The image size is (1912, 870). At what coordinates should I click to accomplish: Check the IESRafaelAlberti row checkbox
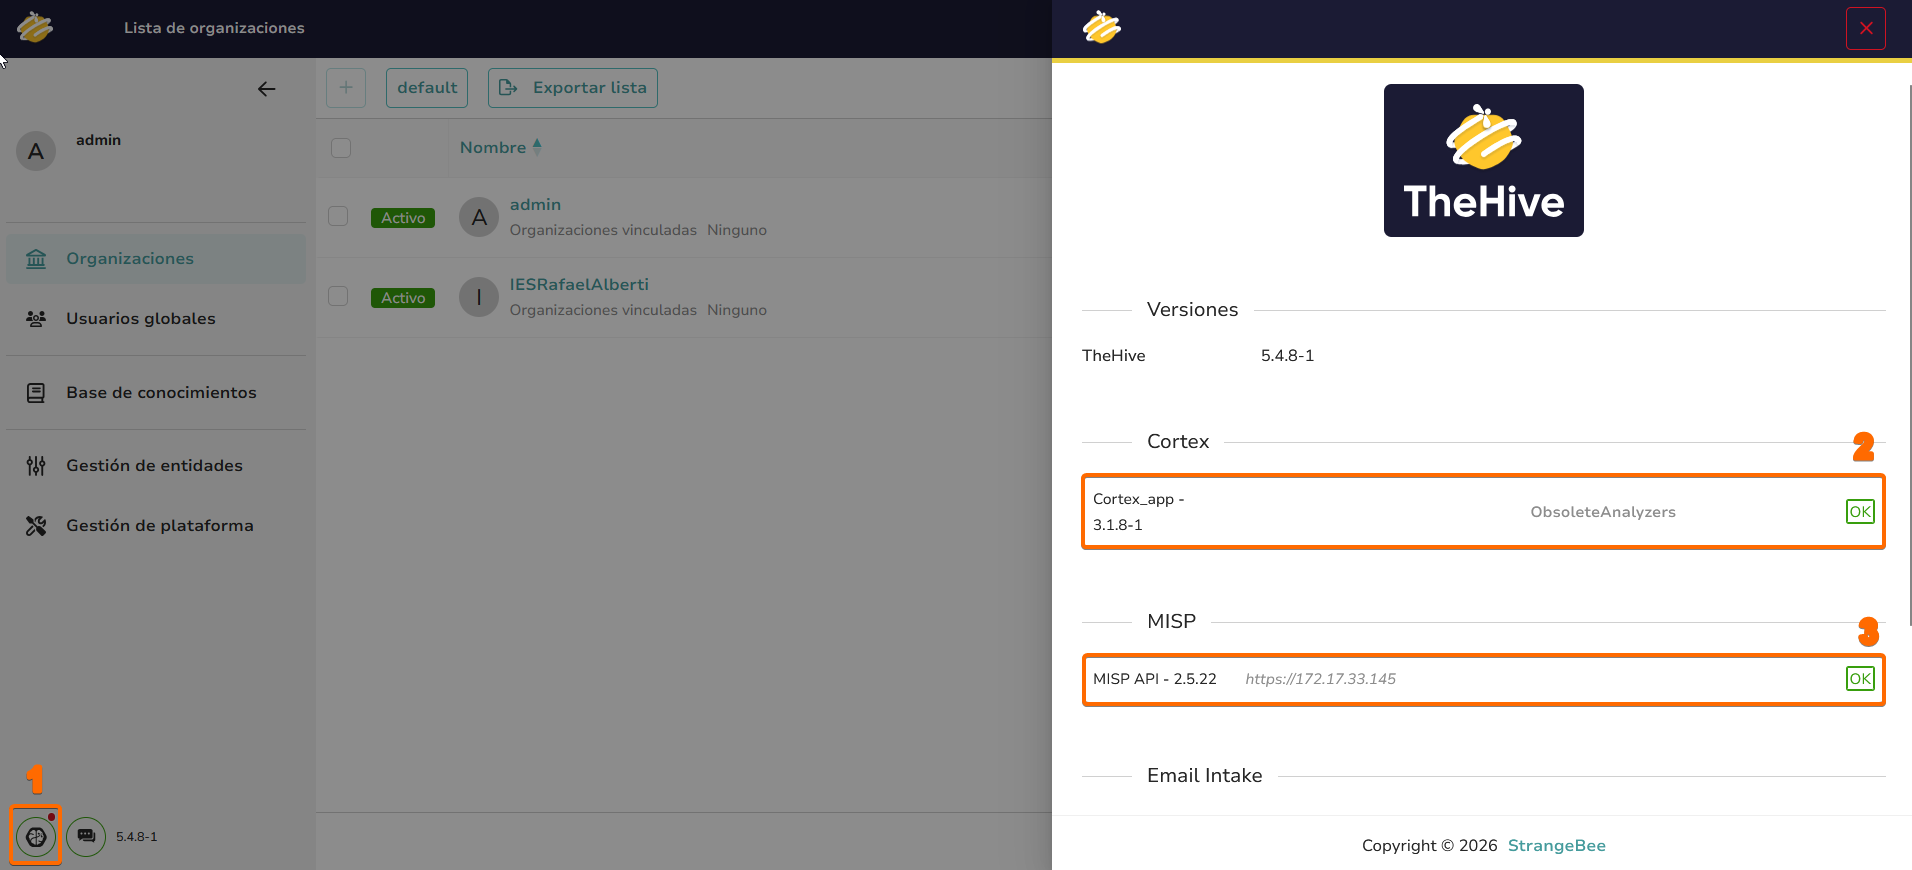339,296
